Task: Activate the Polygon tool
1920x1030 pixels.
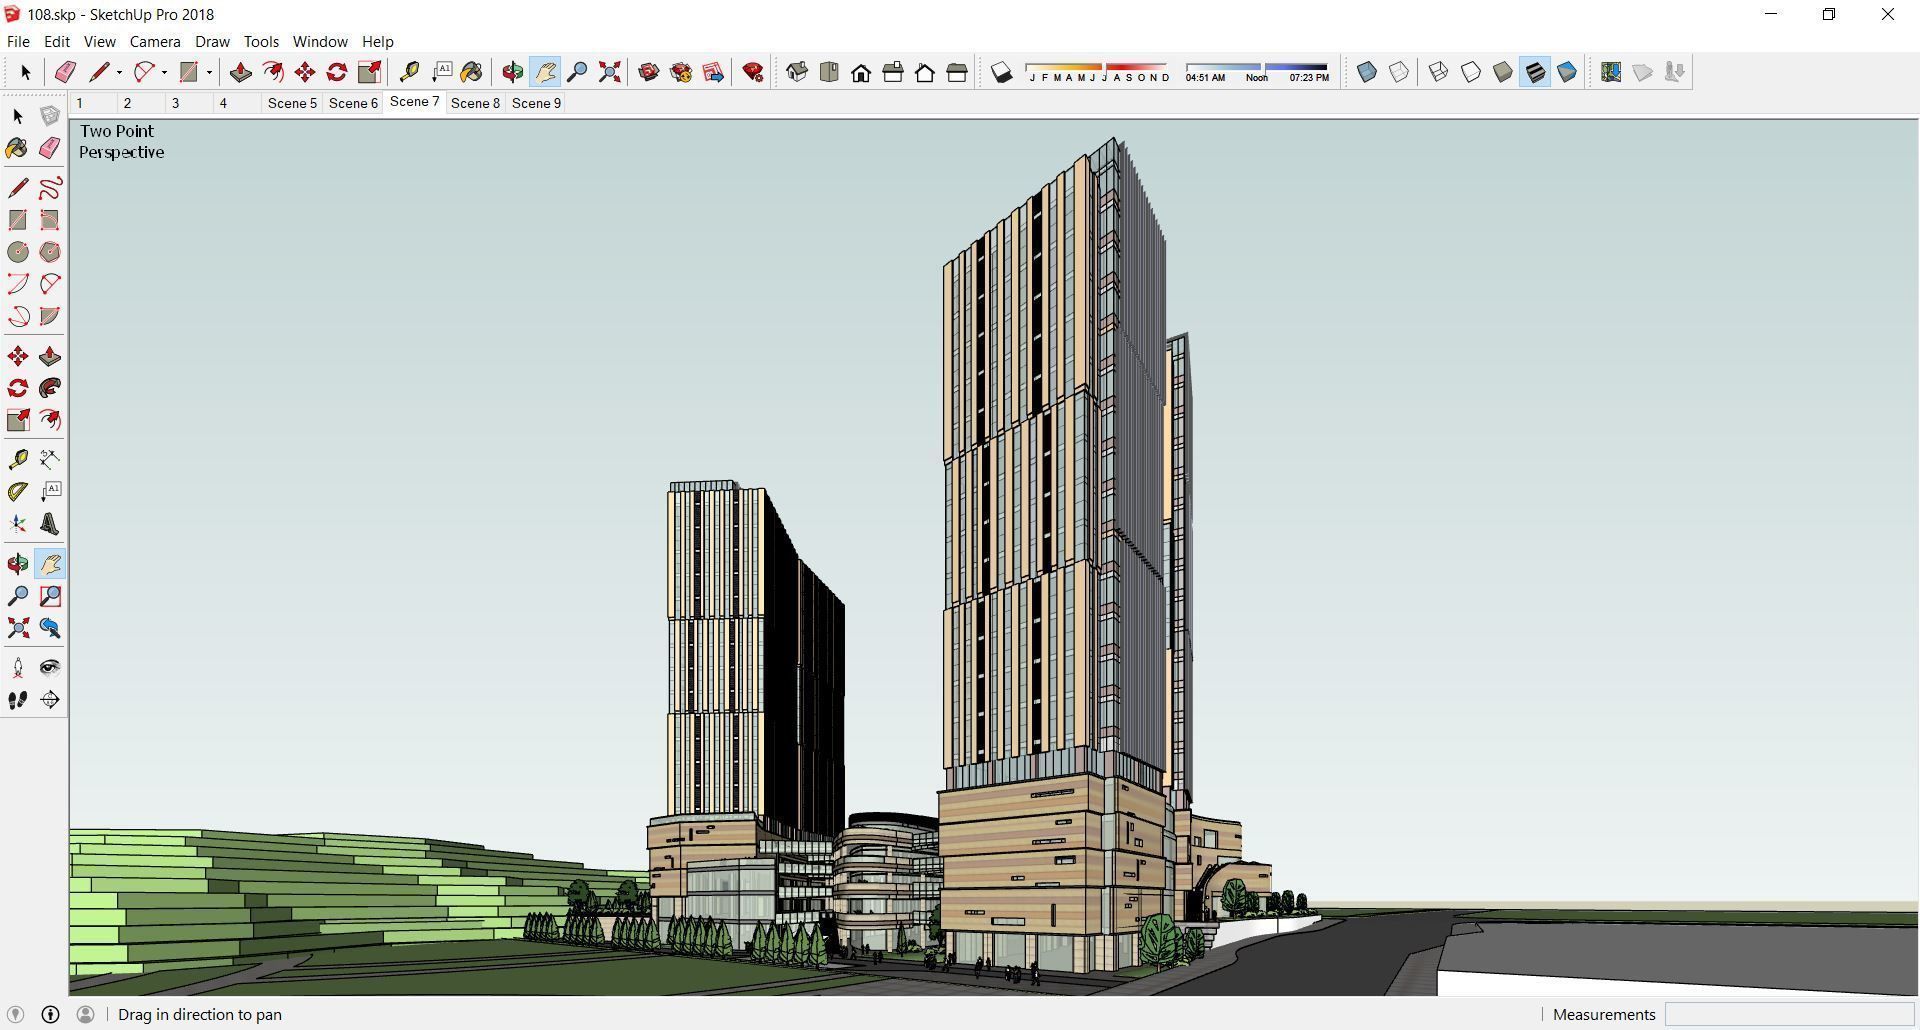Action: (50, 252)
